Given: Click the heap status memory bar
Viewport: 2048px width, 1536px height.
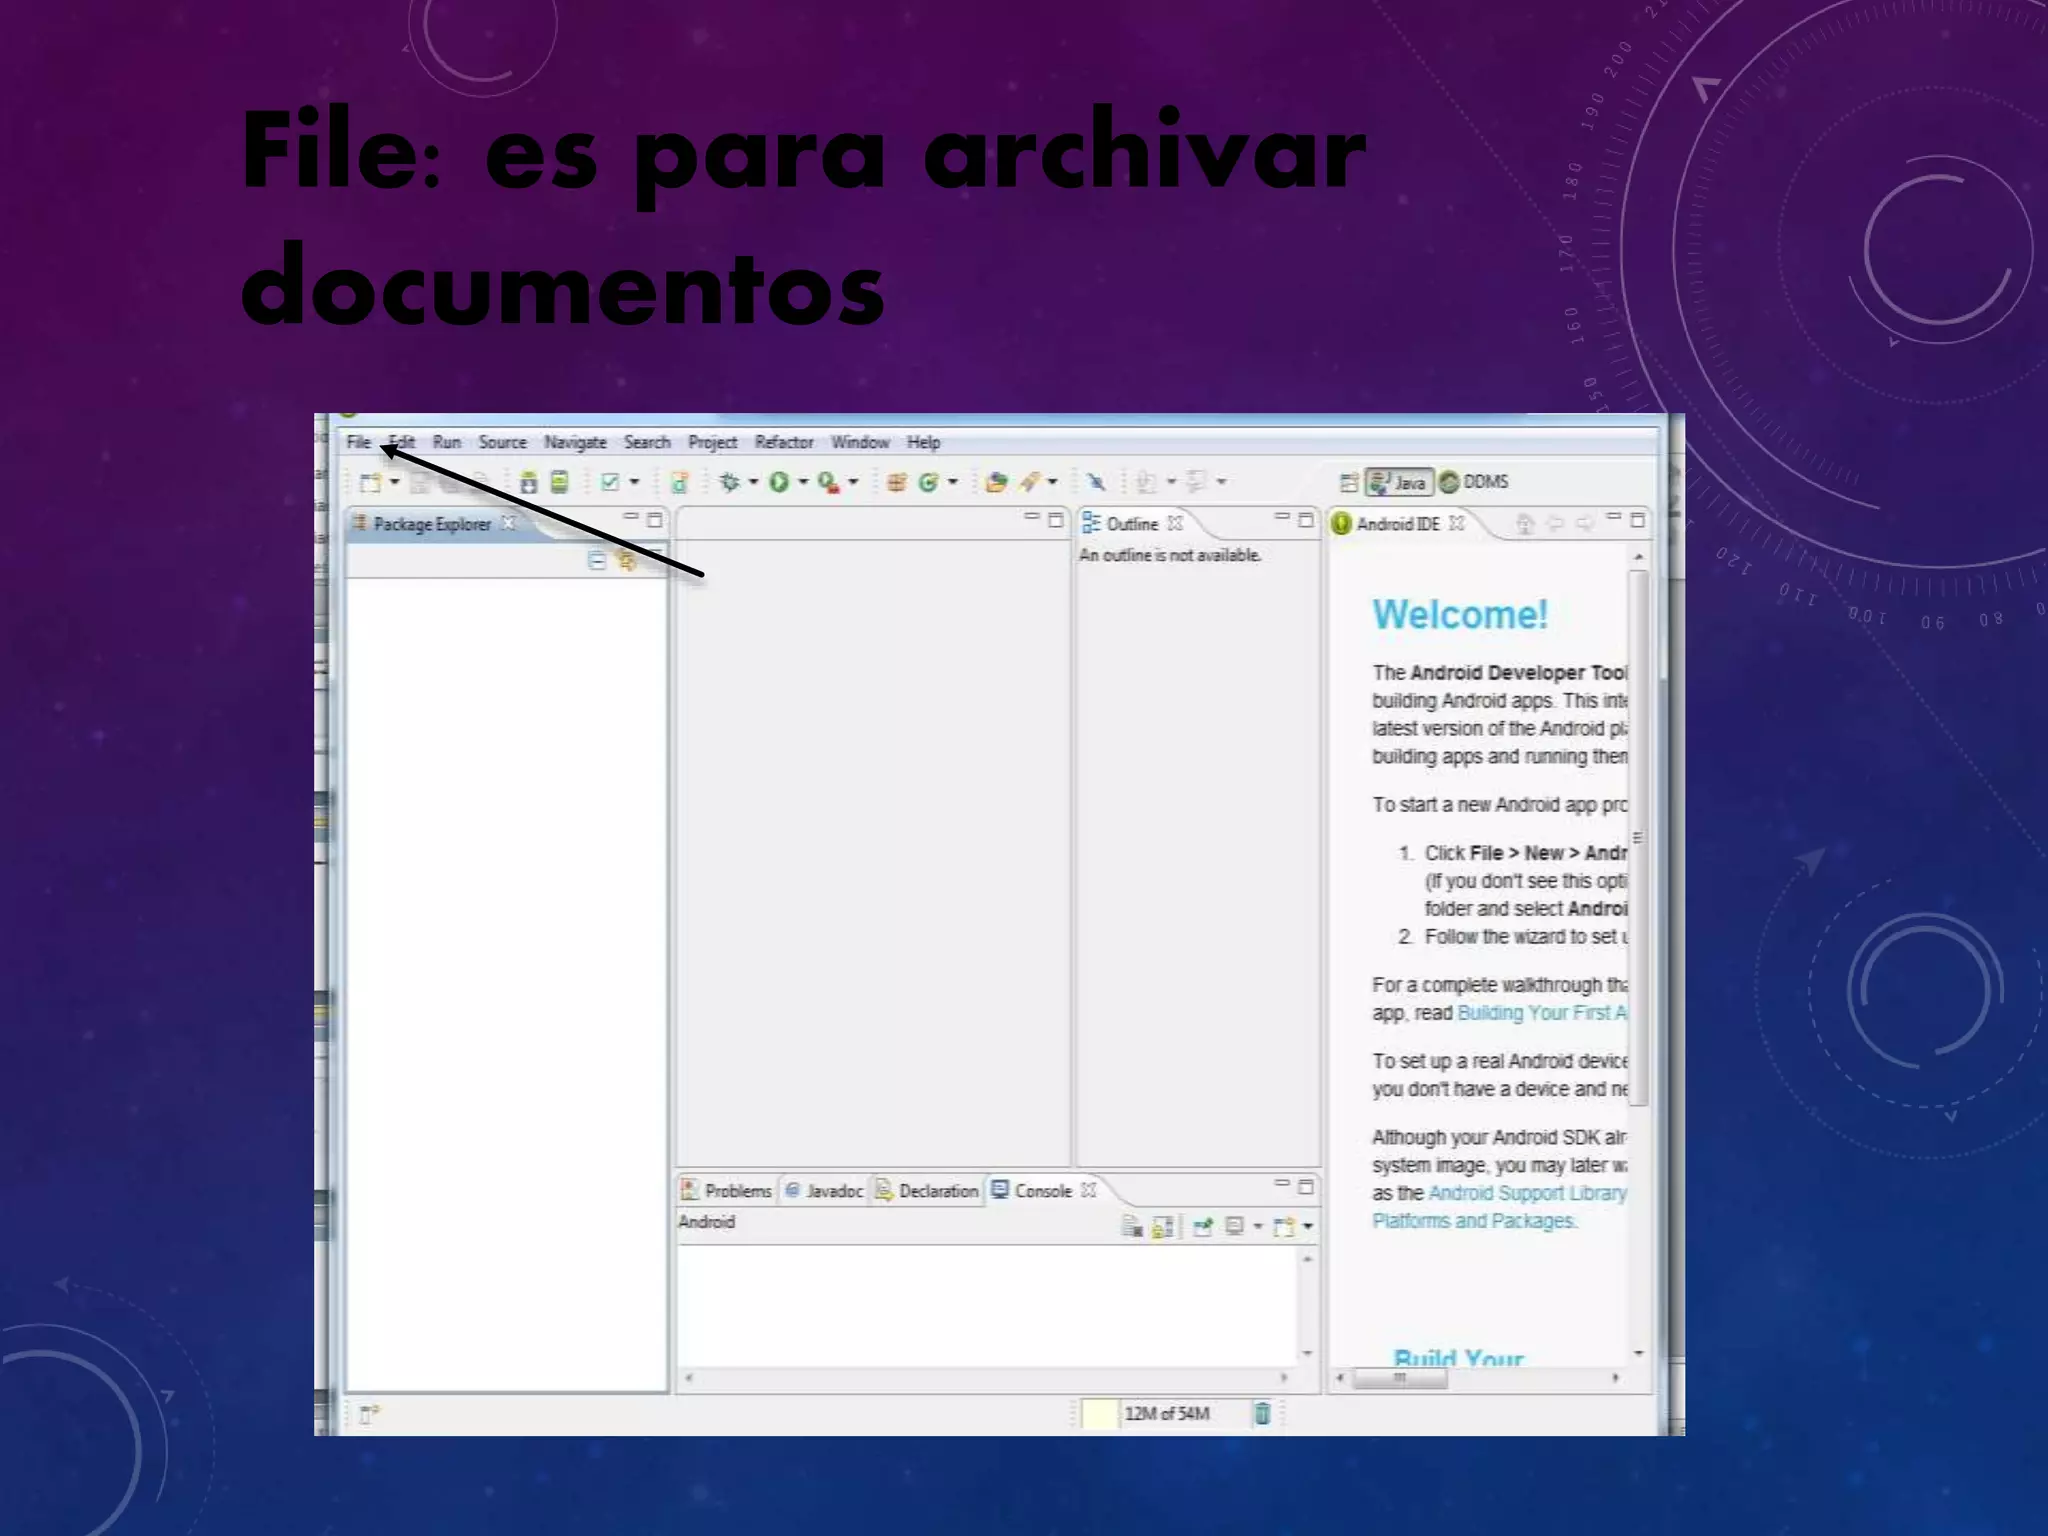Looking at the screenshot, I should pos(1167,1413).
